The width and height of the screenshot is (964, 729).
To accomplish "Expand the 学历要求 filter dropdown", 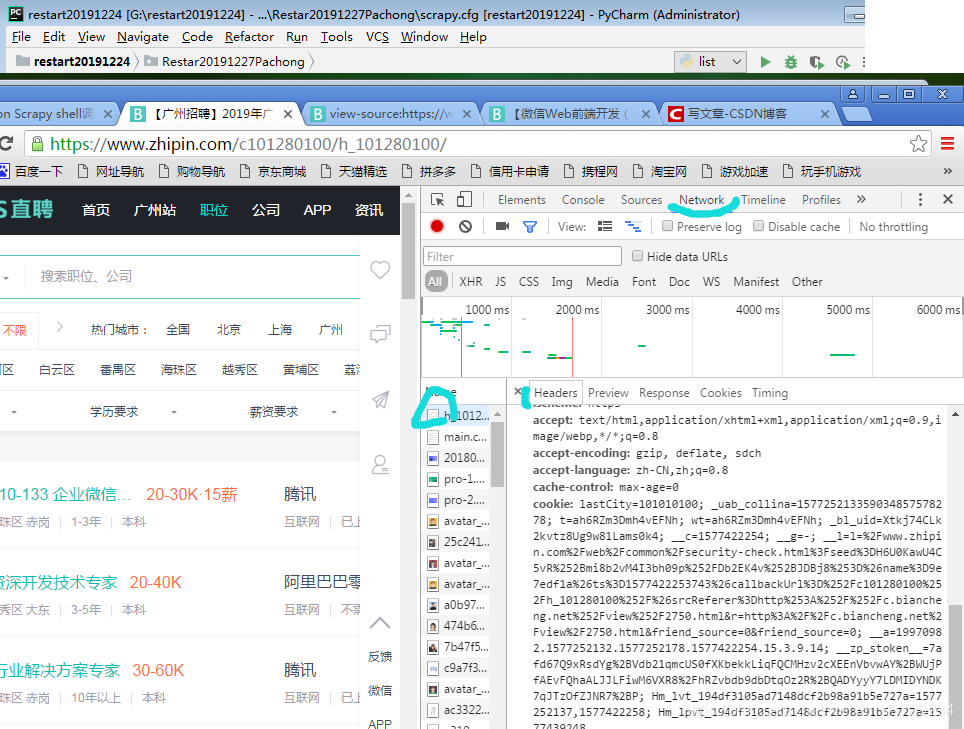I will (x=133, y=412).
